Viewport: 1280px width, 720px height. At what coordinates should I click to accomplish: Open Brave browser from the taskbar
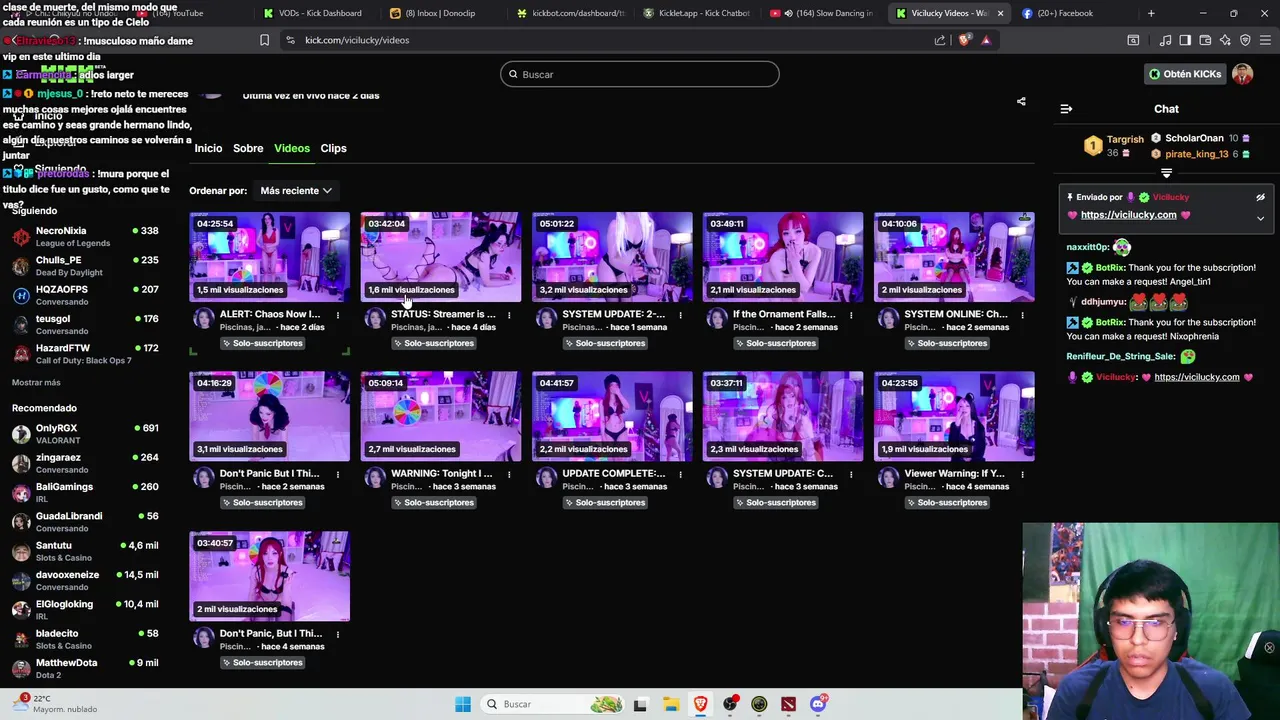coord(701,704)
